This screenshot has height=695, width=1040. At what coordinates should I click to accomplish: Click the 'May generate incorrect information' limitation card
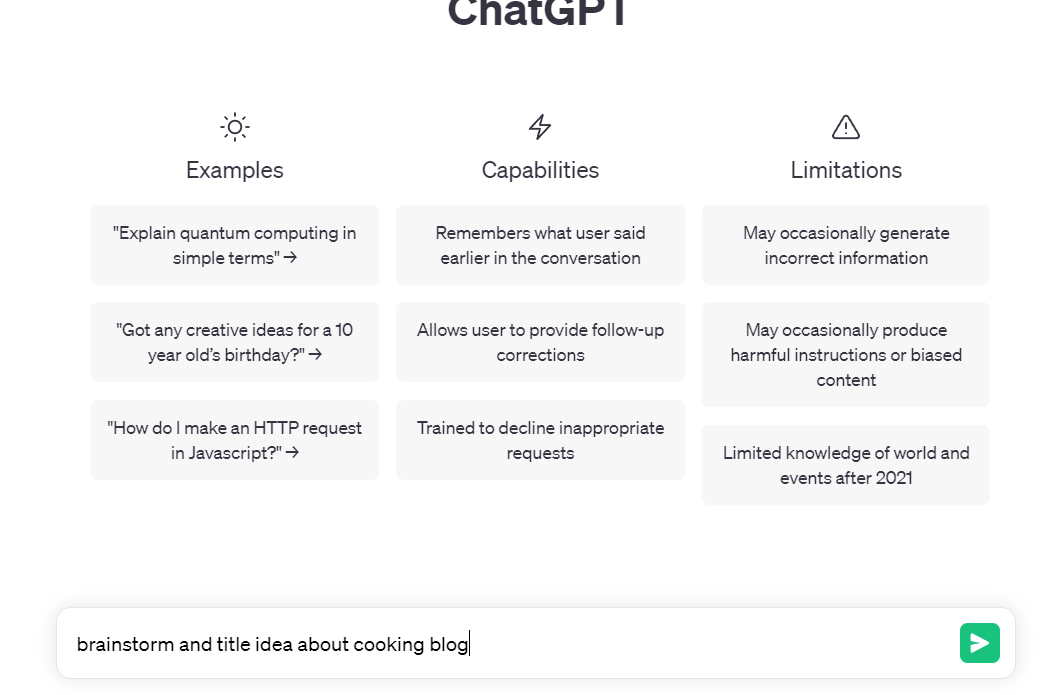845,244
